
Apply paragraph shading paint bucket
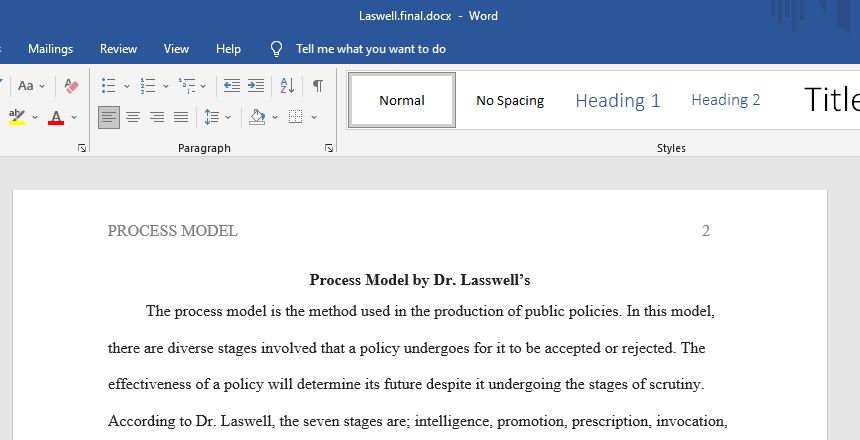click(257, 117)
